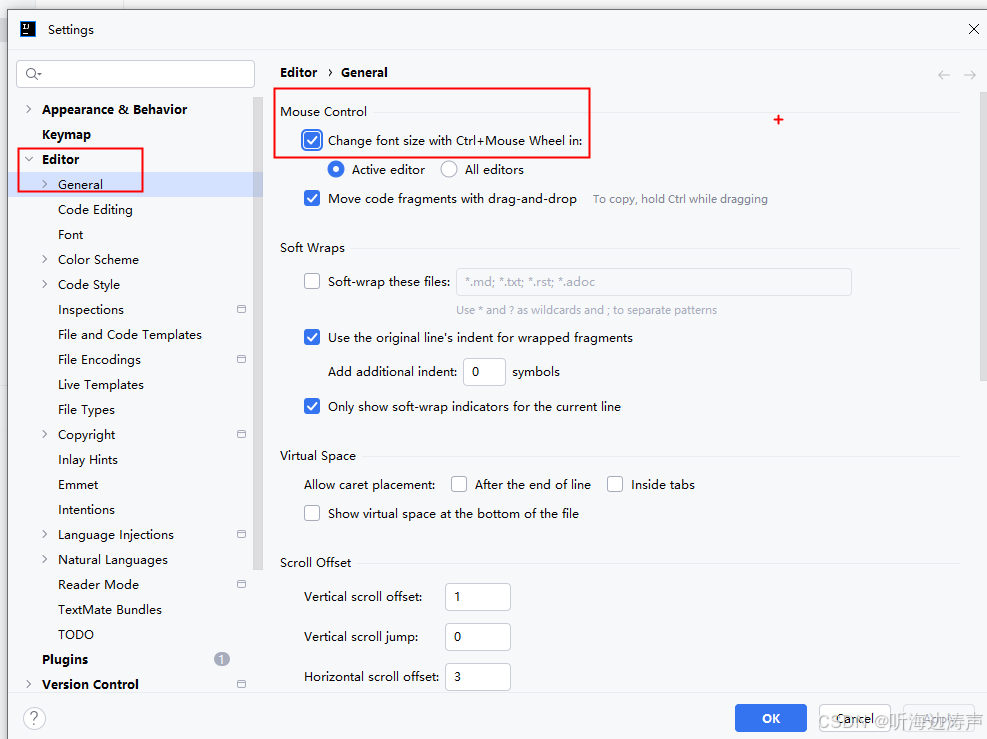
Task: Click the forward navigation arrow
Action: click(969, 75)
